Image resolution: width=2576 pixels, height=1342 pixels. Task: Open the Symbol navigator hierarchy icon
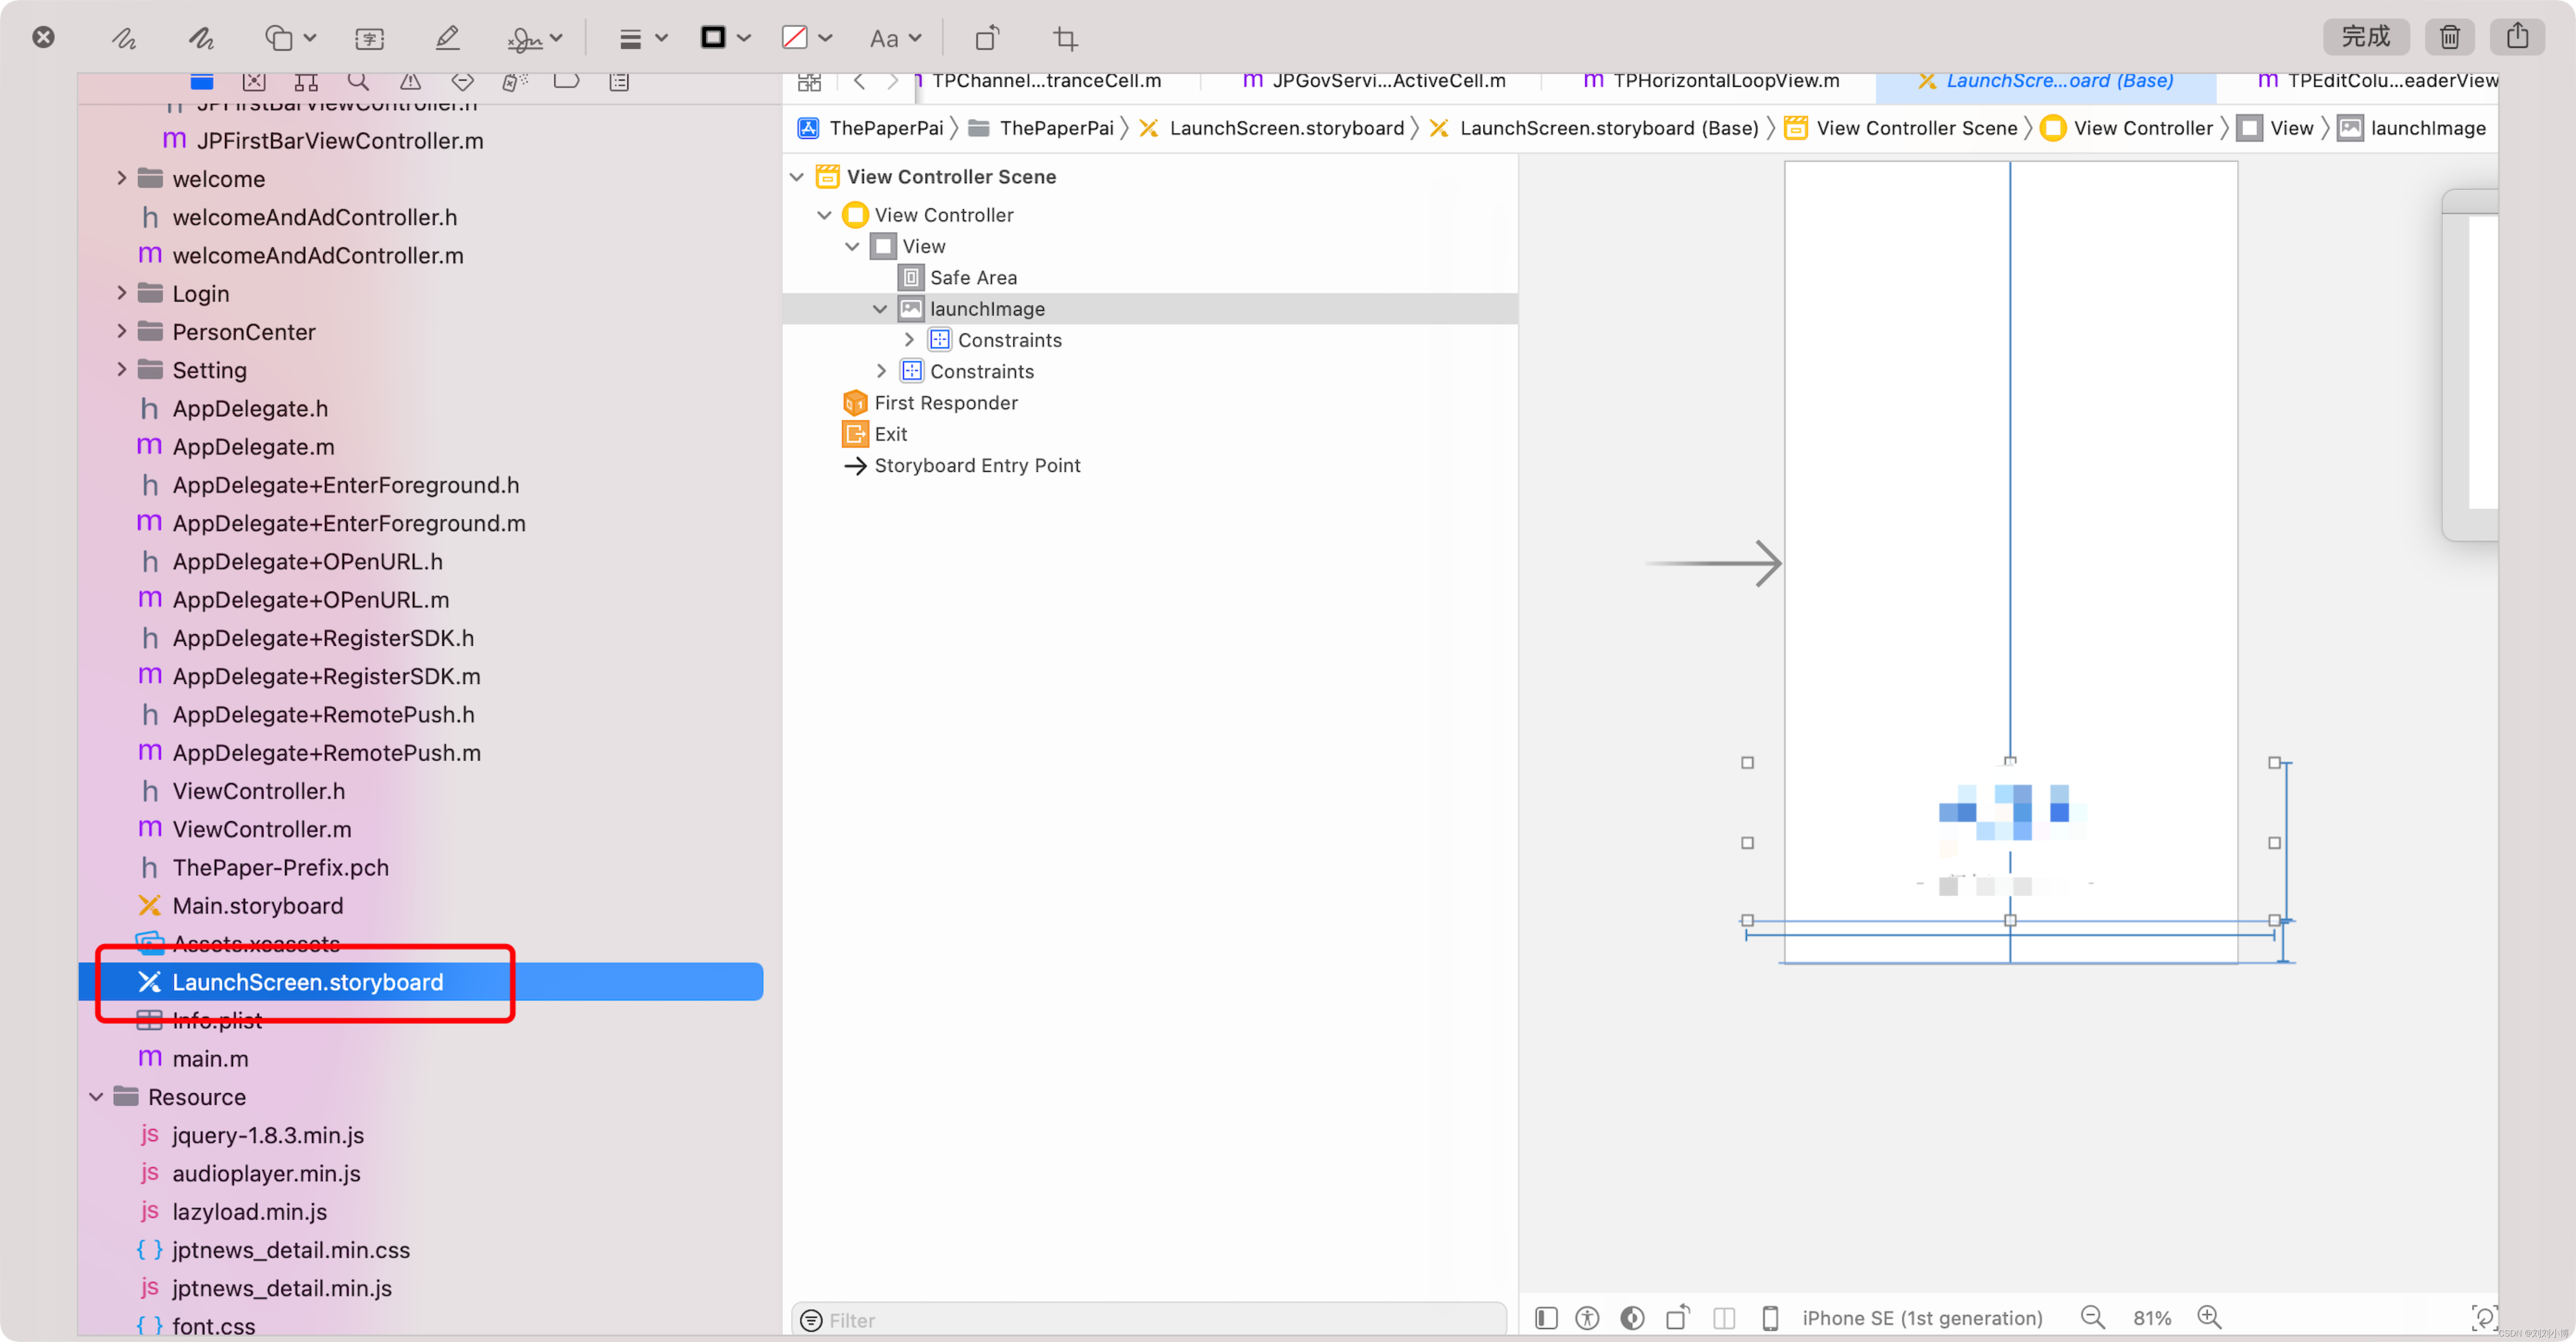tap(306, 81)
